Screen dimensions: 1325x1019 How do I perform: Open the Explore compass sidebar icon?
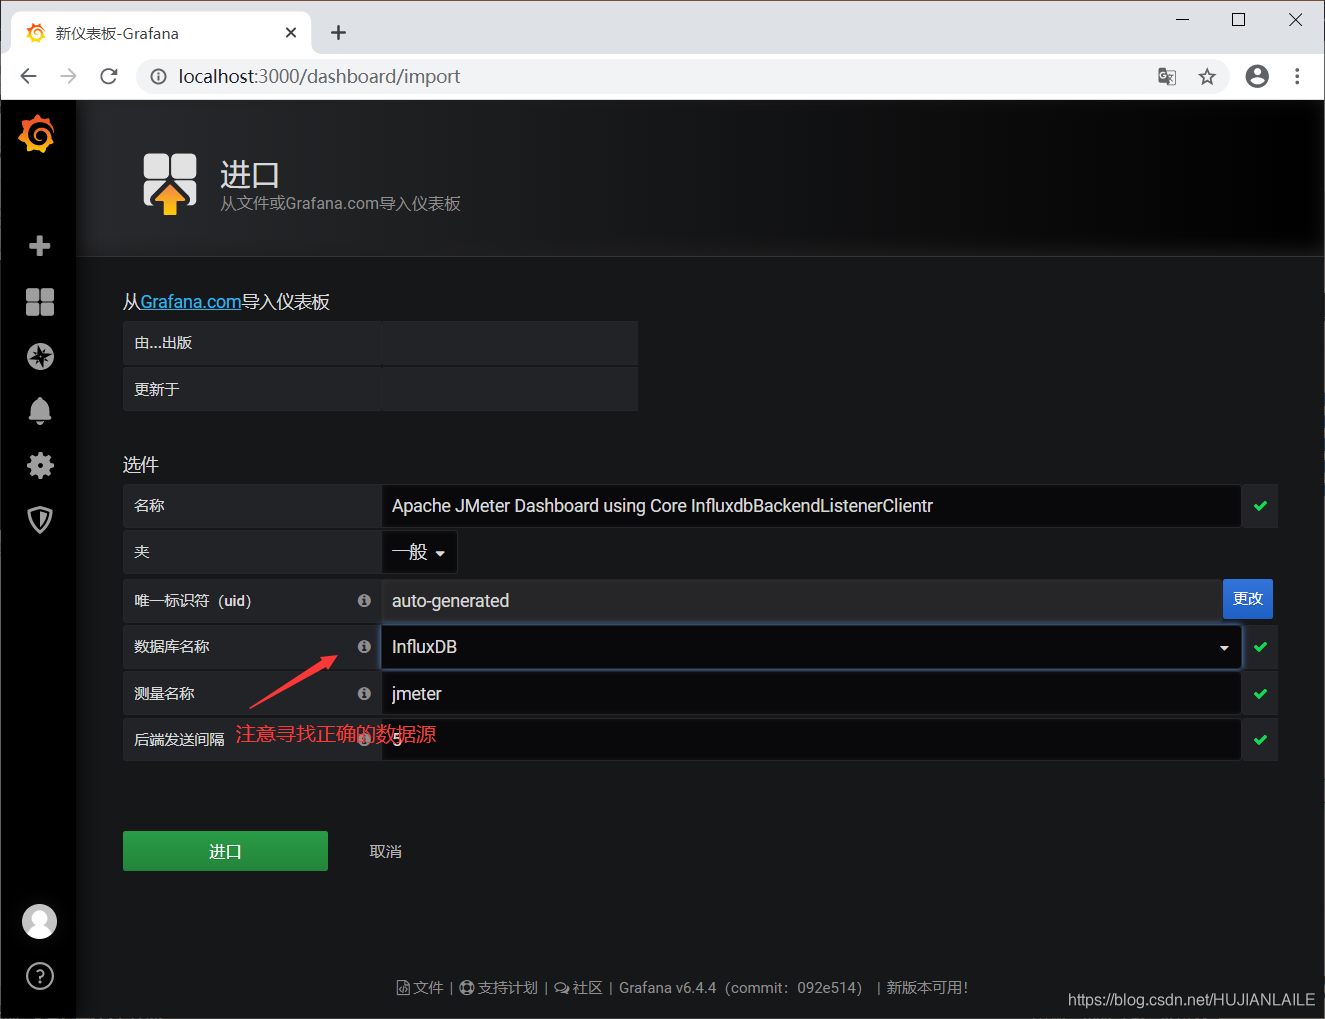coord(40,357)
